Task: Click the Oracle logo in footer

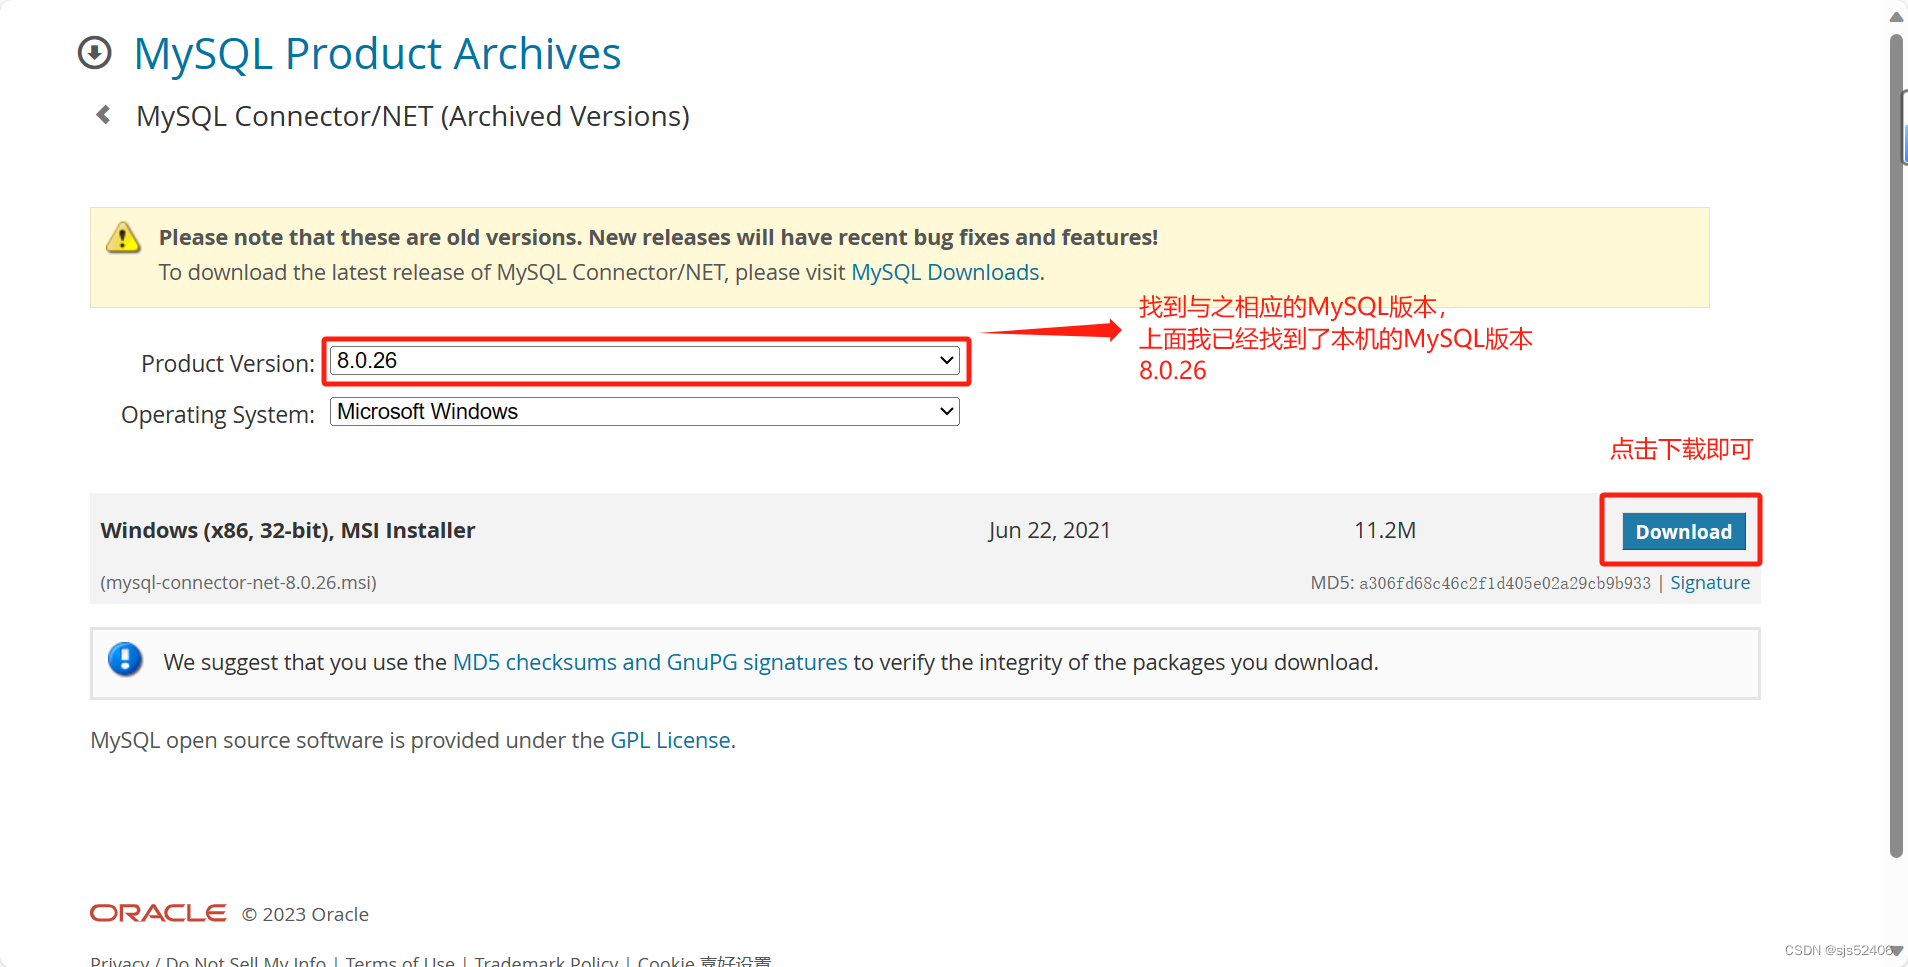Action: [158, 913]
